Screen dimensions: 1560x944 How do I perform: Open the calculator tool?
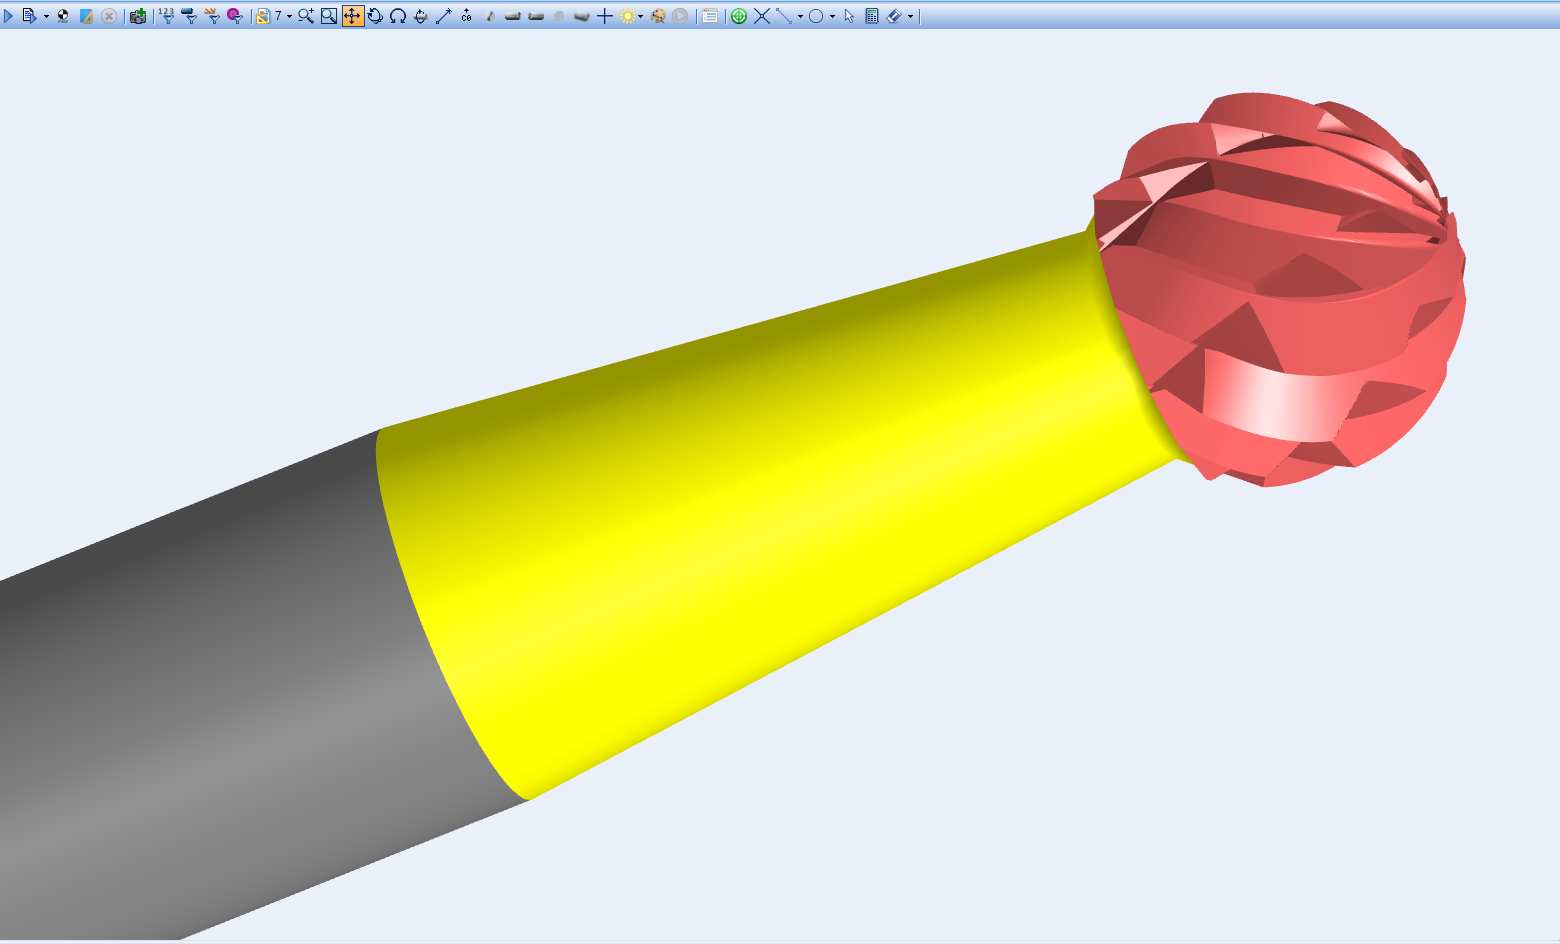click(x=872, y=16)
